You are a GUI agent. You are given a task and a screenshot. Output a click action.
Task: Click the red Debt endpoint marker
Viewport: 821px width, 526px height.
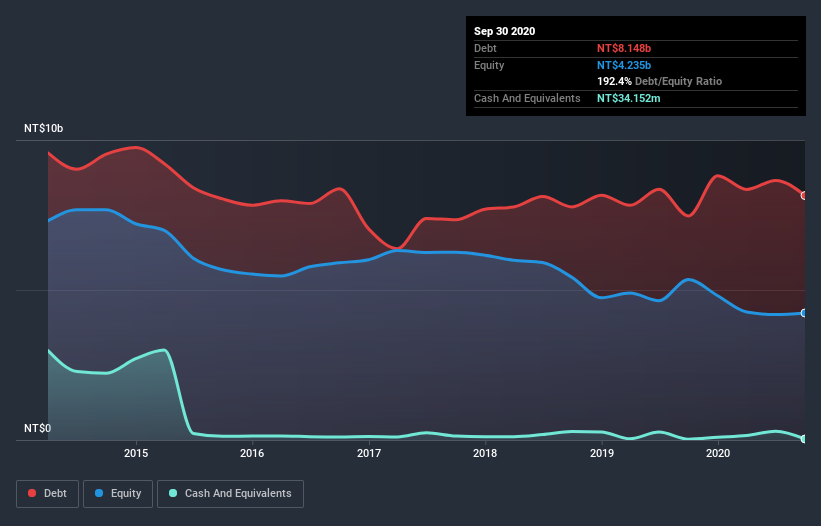[x=804, y=196]
